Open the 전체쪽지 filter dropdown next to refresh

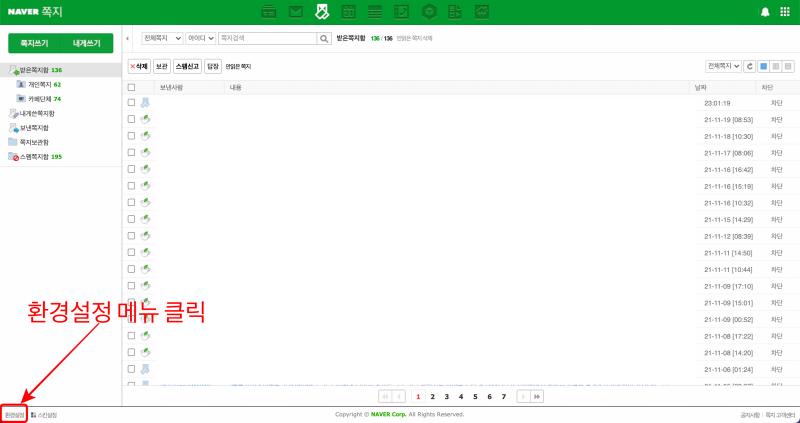pos(723,66)
